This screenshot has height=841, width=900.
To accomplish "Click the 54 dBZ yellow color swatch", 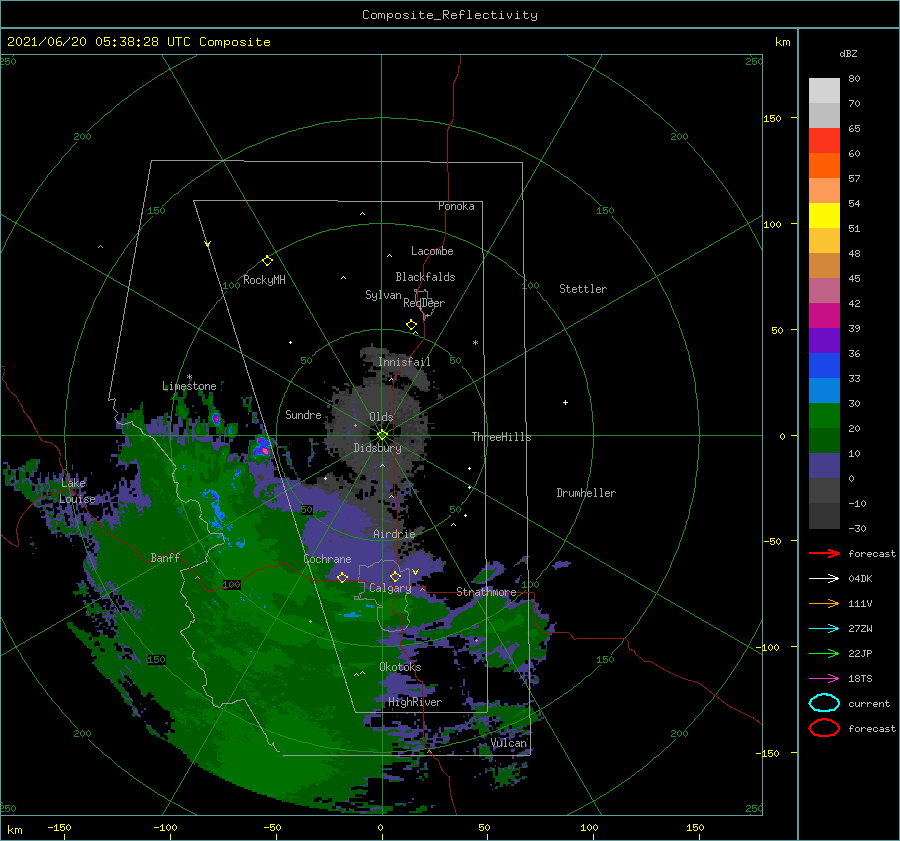I will pyautogui.click(x=824, y=215).
